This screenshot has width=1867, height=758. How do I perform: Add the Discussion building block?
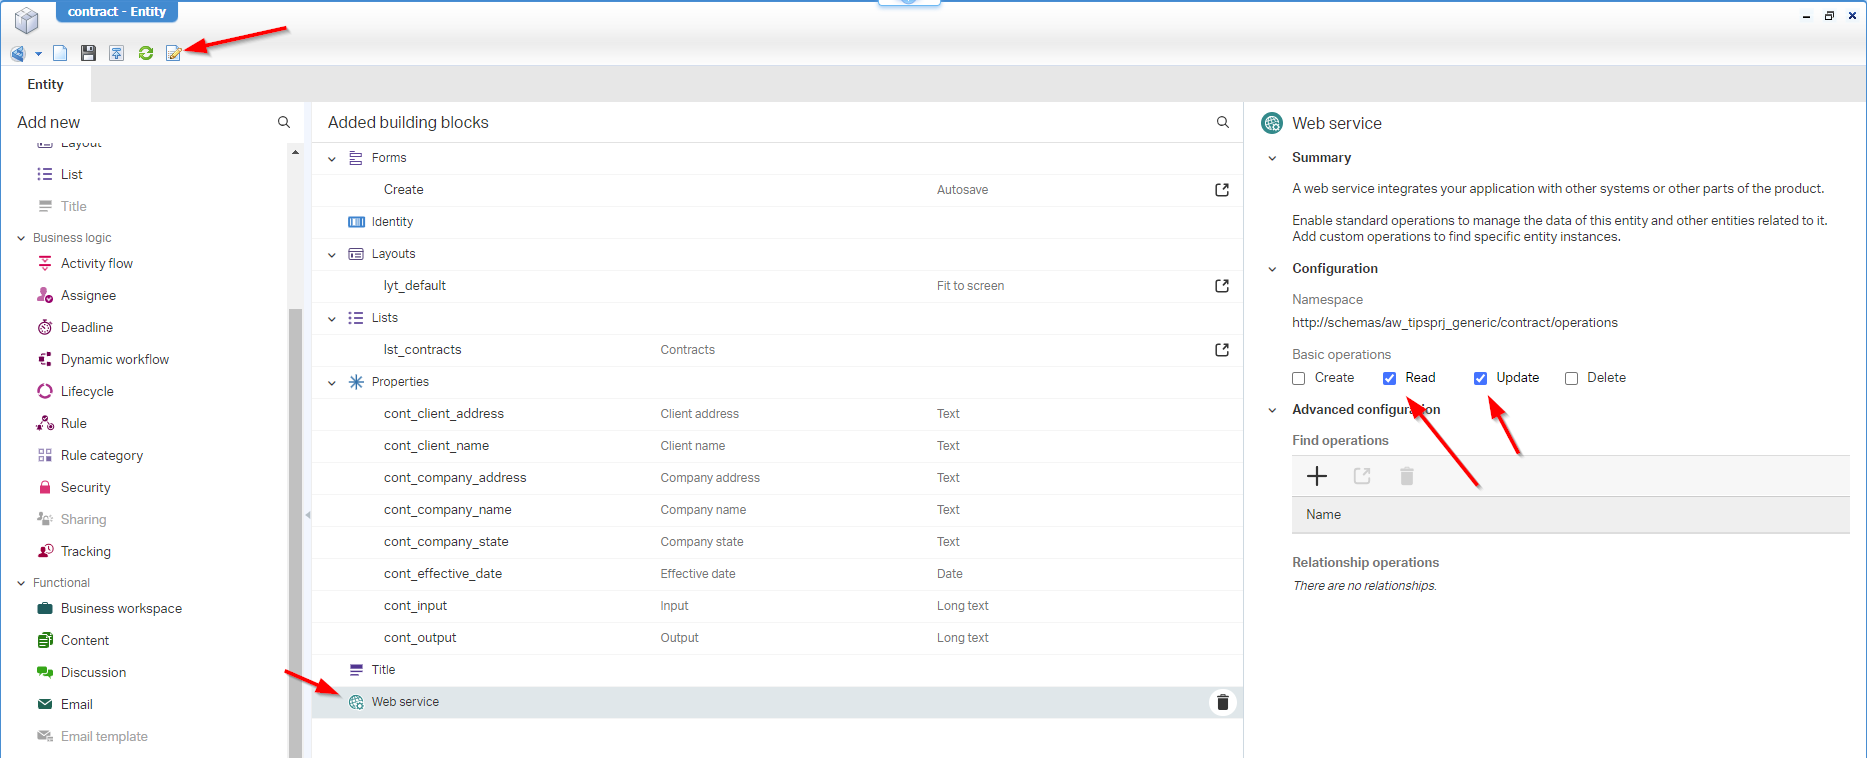pyautogui.click(x=93, y=672)
